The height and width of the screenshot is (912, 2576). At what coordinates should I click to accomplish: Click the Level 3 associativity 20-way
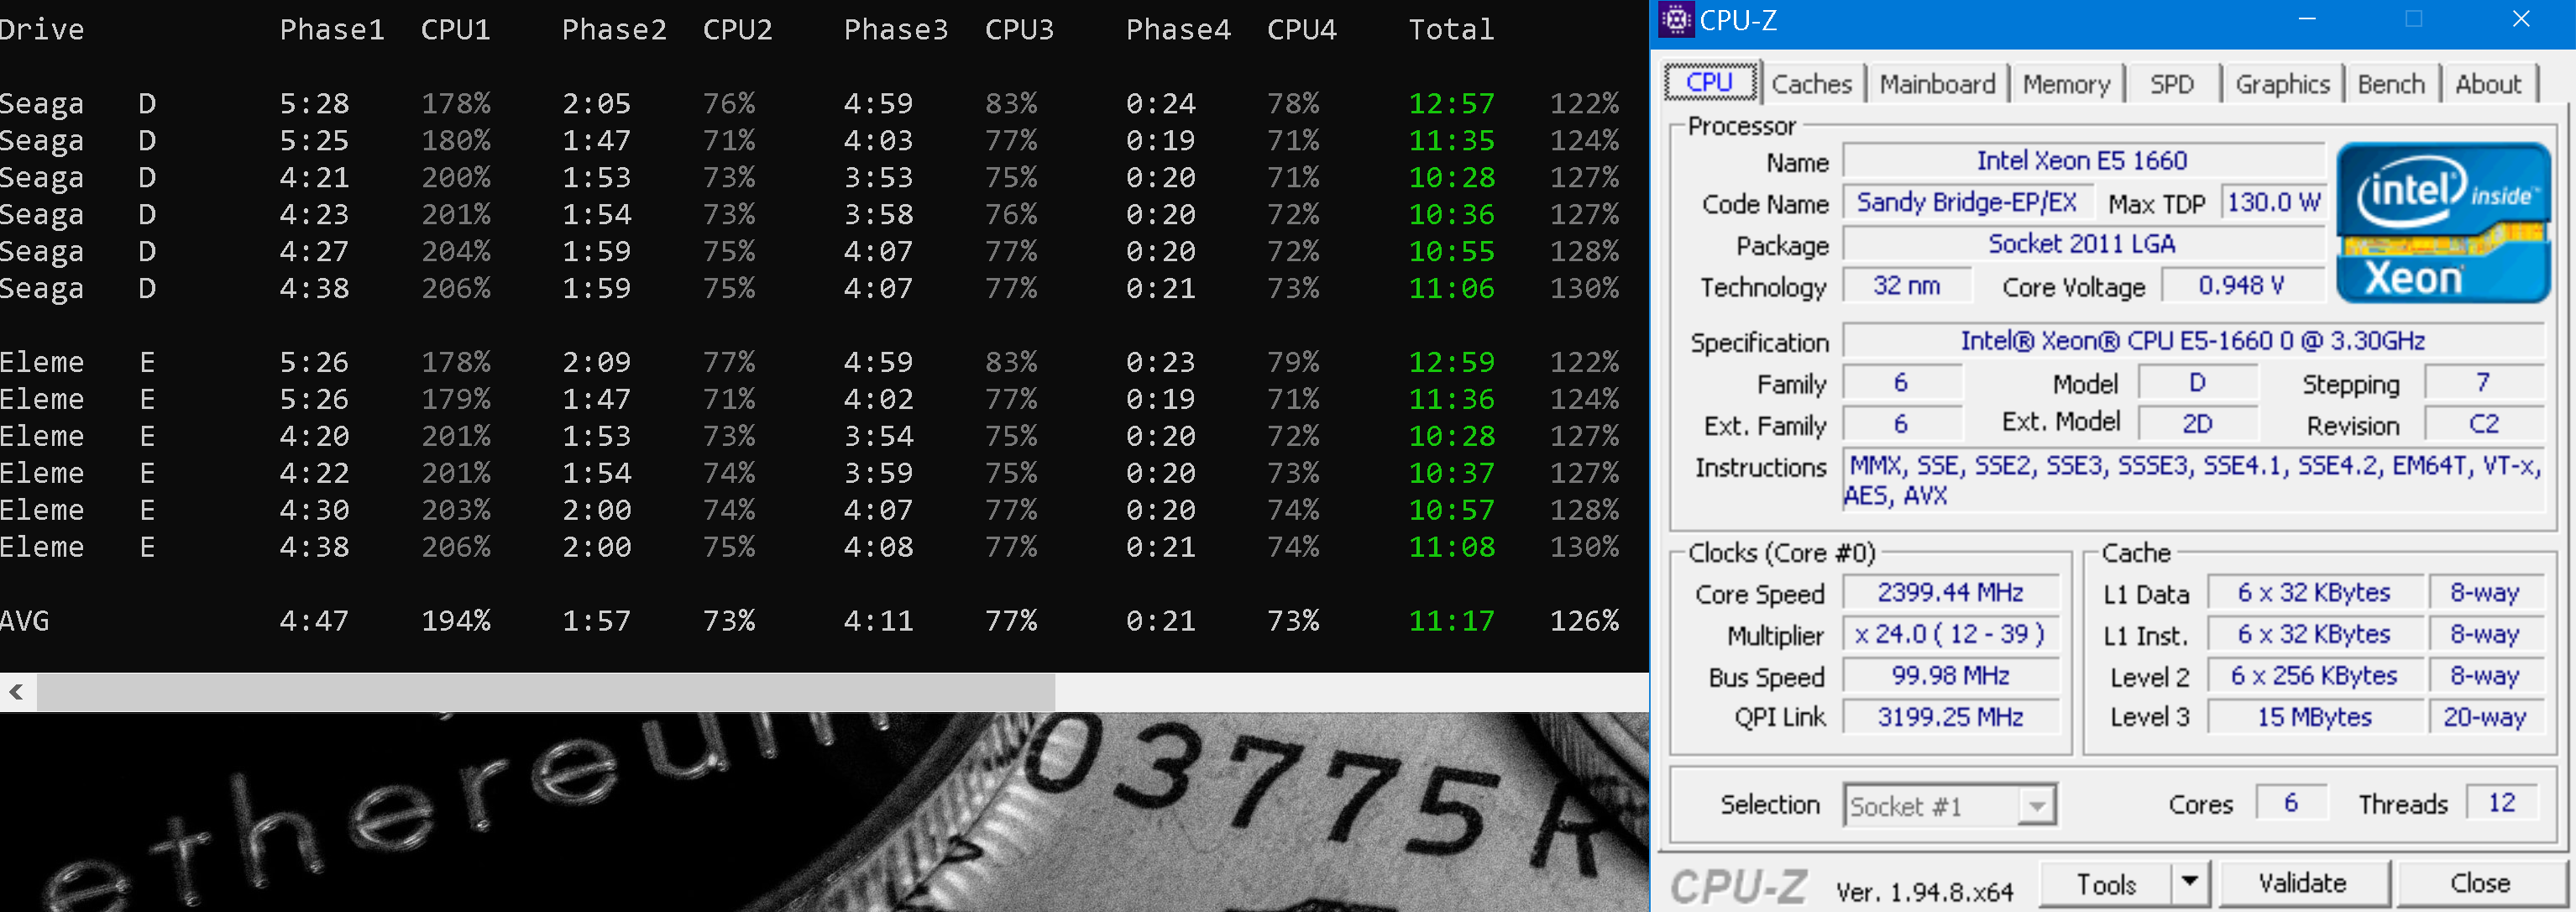click(2485, 717)
